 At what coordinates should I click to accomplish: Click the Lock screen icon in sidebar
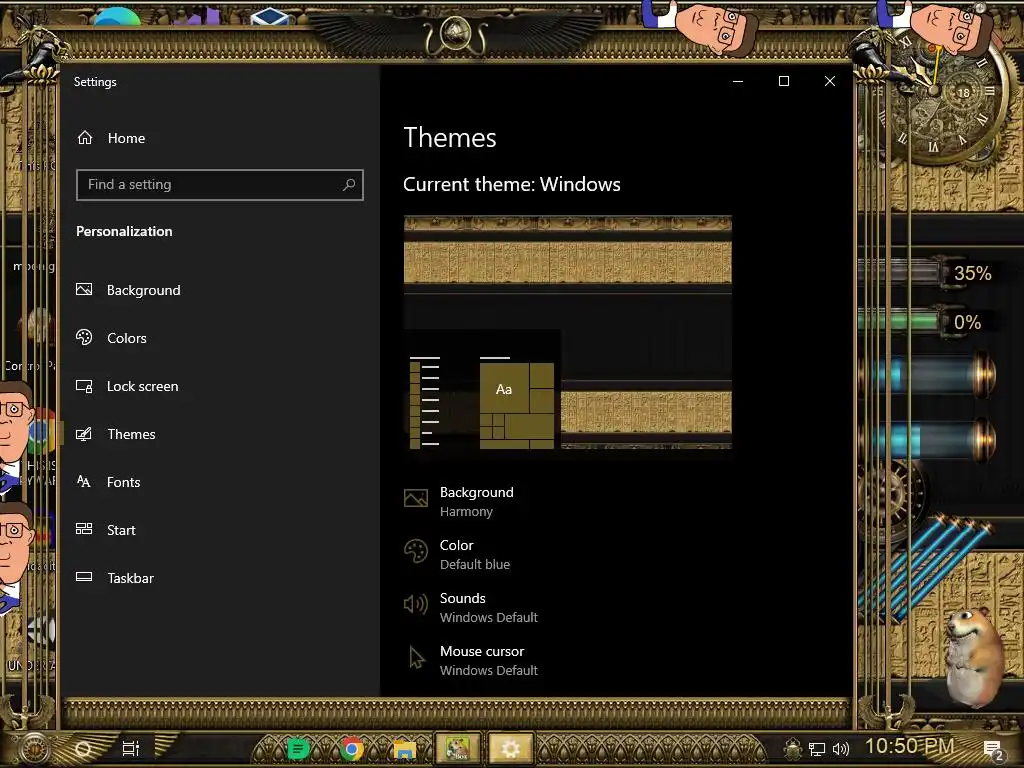pos(84,386)
